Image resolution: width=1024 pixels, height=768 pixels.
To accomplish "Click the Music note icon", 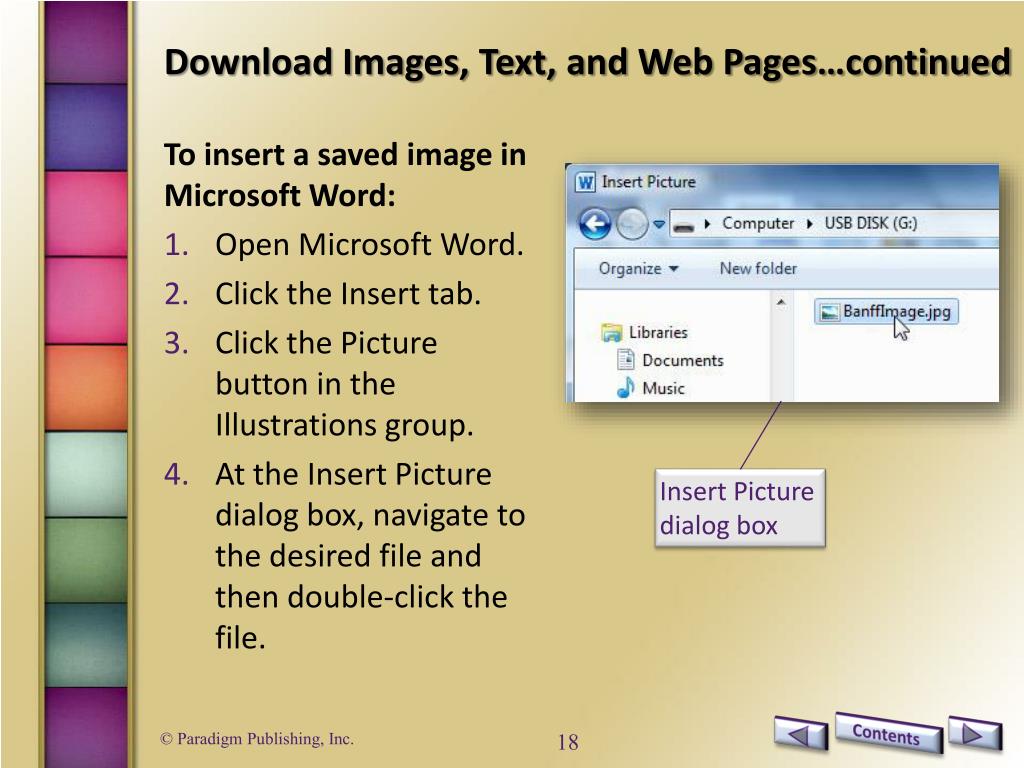I will (x=626, y=388).
